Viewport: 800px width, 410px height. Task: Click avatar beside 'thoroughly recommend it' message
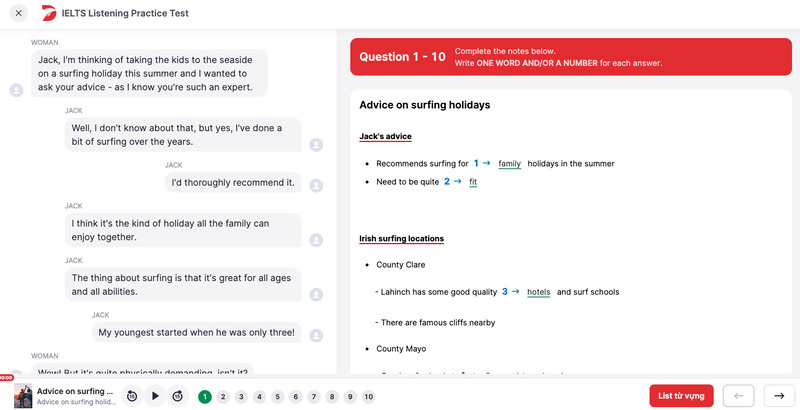[316, 186]
